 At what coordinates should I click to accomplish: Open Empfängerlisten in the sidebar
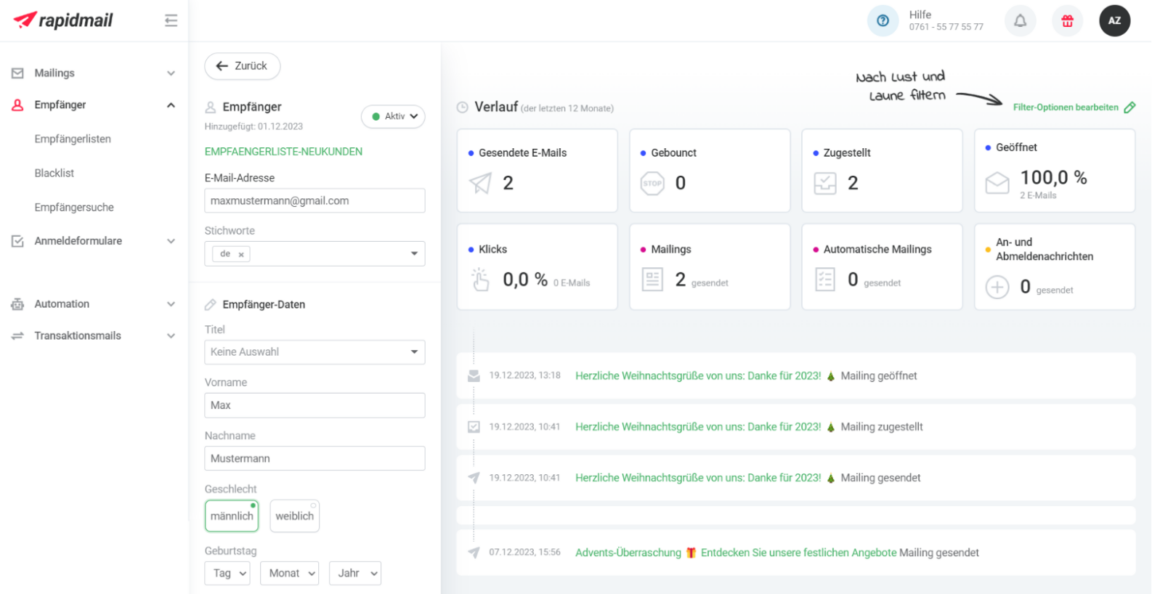click(x=72, y=139)
